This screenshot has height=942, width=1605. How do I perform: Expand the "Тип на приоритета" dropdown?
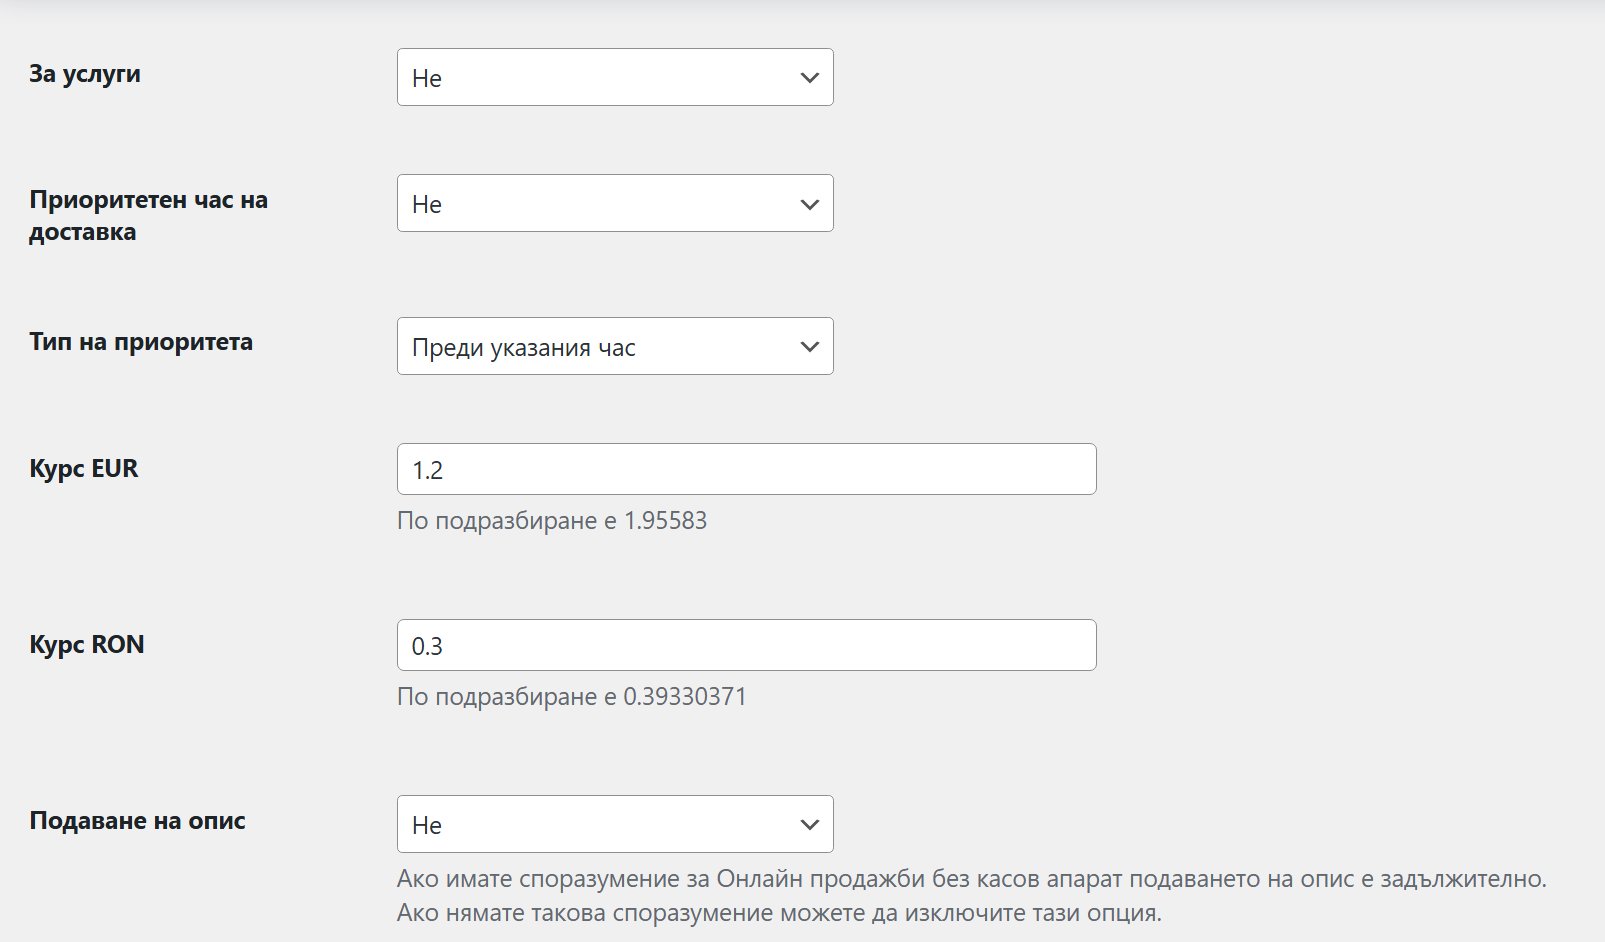pyautogui.click(x=615, y=346)
